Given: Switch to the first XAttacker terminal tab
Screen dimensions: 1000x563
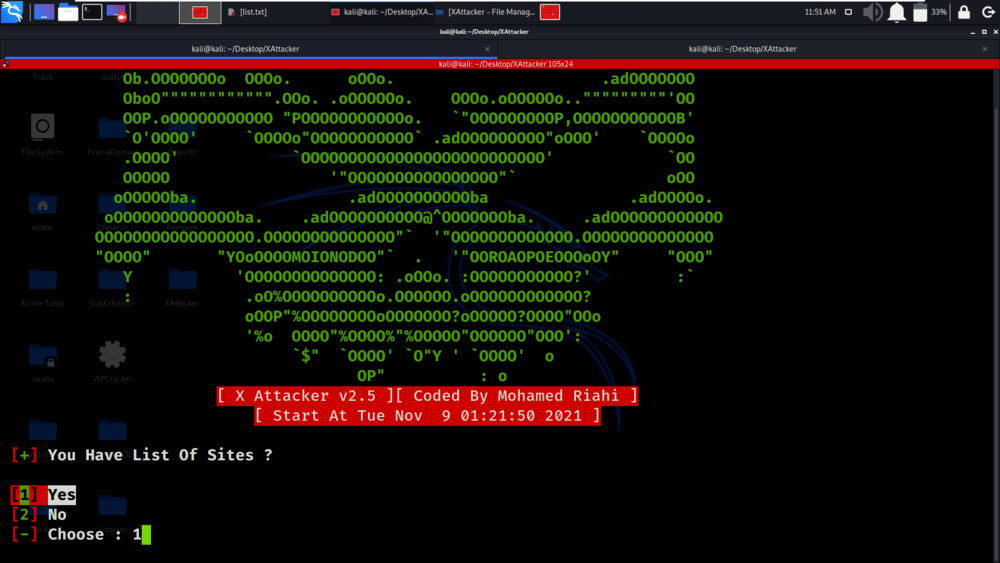Looking at the screenshot, I should [246, 49].
